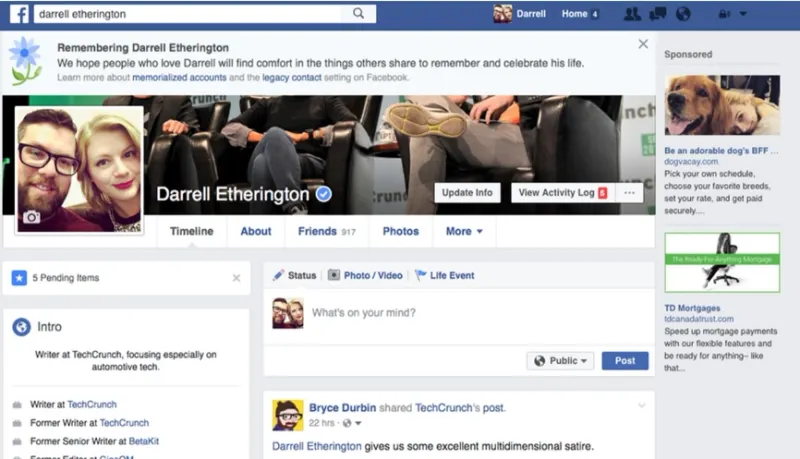Viewport: 800px width, 459px height.
Task: Select the Photo / Video composer tab
Action: 365,275
